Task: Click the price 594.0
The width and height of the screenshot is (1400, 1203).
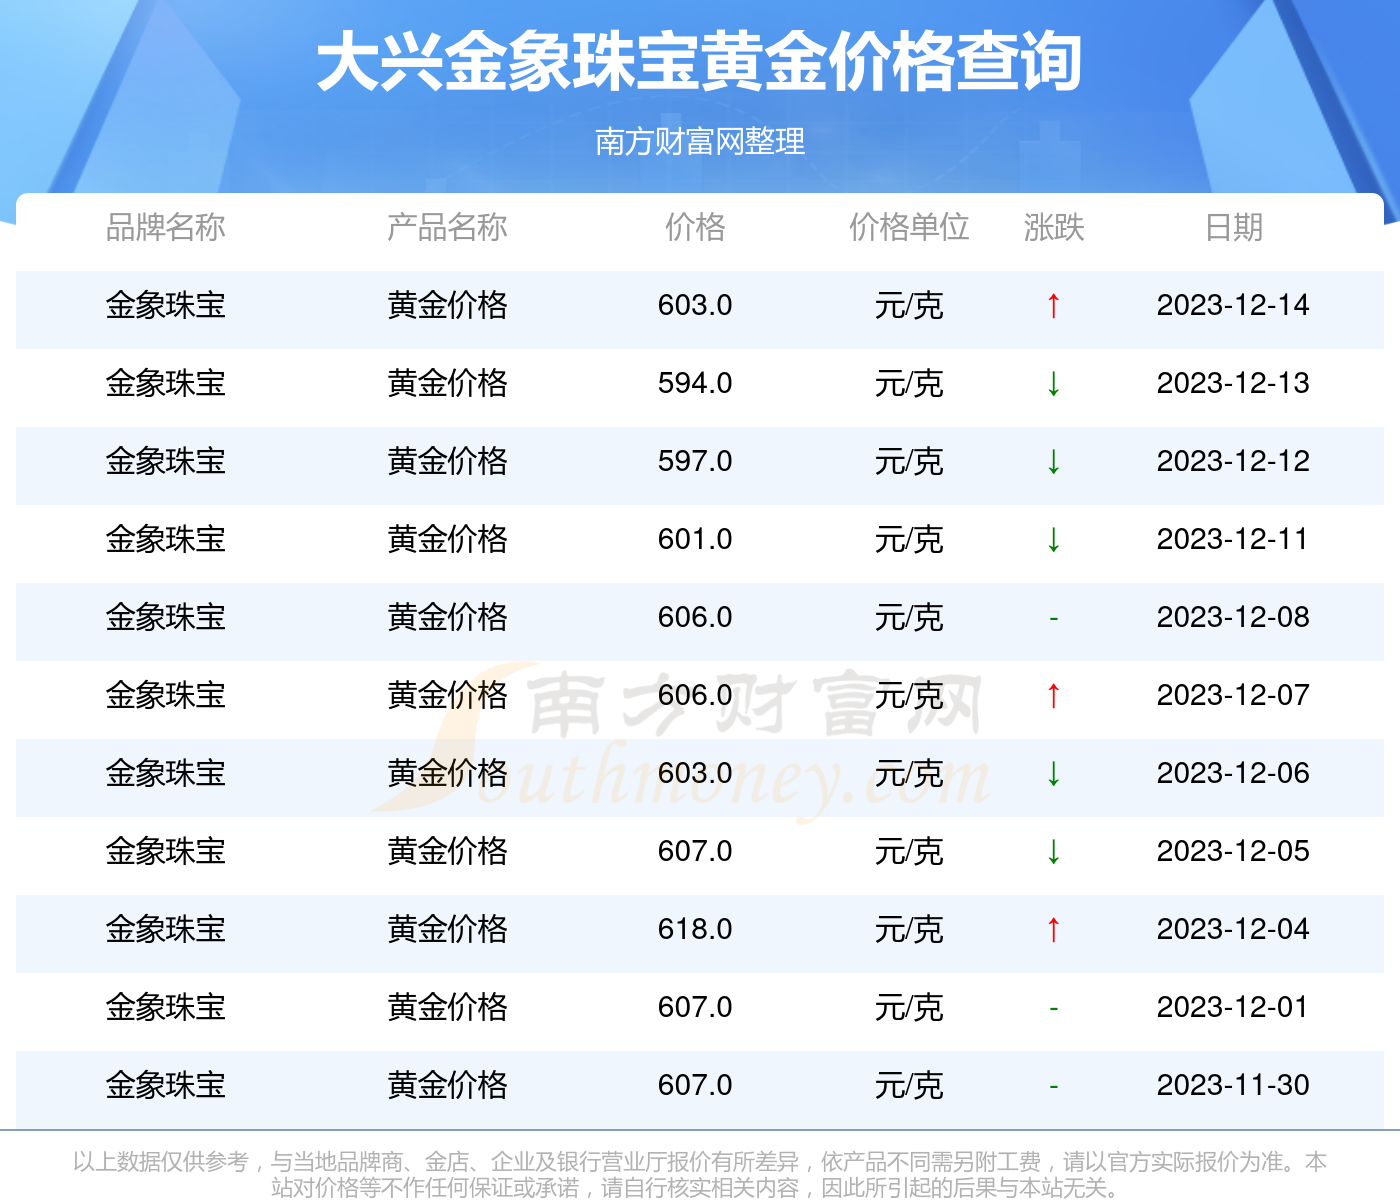Action: (x=695, y=383)
